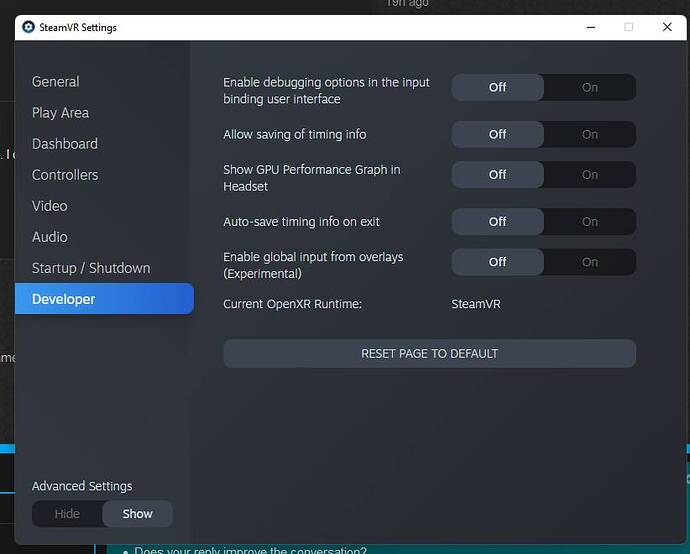Image resolution: width=690 pixels, height=554 pixels.
Task: Open the Audio settings section
Action: [x=49, y=237]
